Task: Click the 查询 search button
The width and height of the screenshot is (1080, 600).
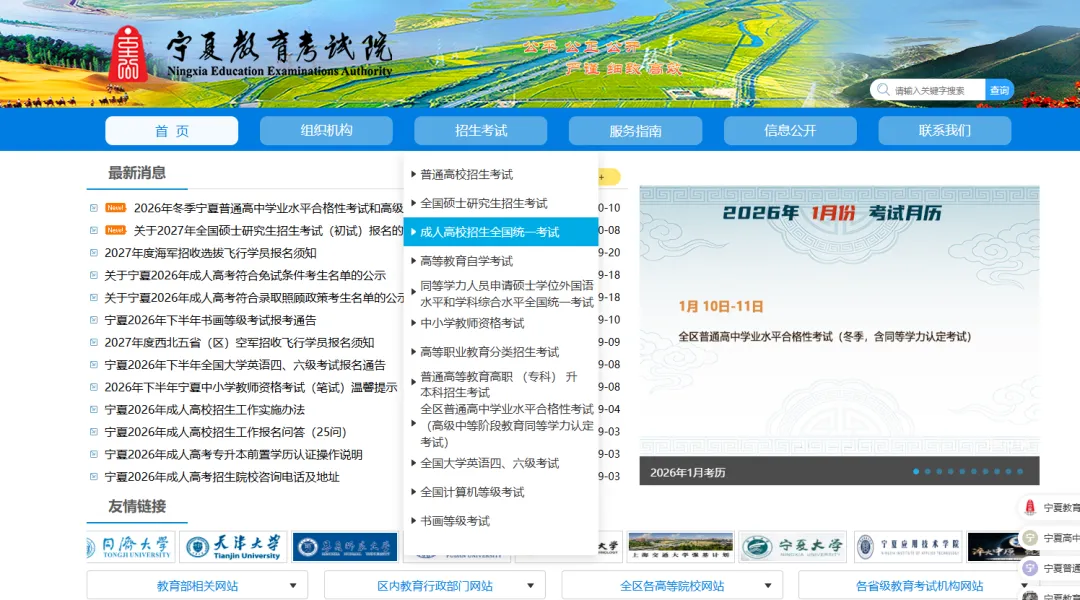Action: click(x=999, y=90)
